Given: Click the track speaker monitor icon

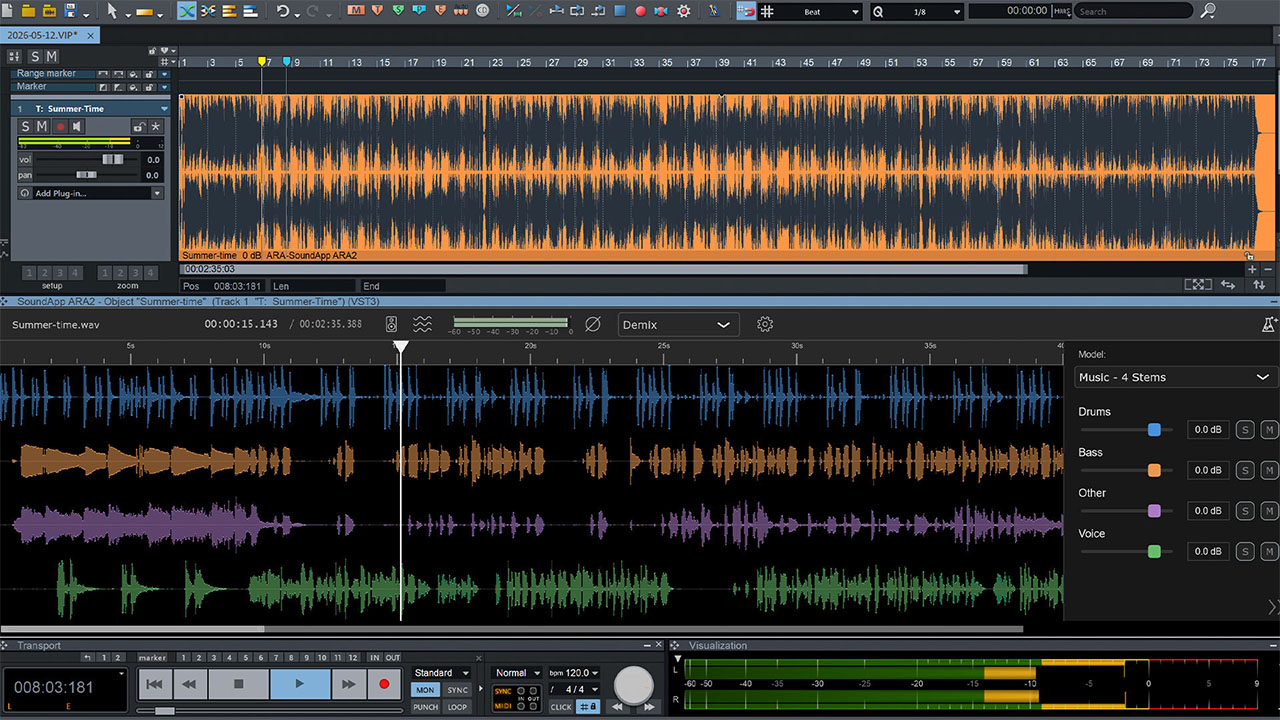Looking at the screenshot, I should point(77,126).
